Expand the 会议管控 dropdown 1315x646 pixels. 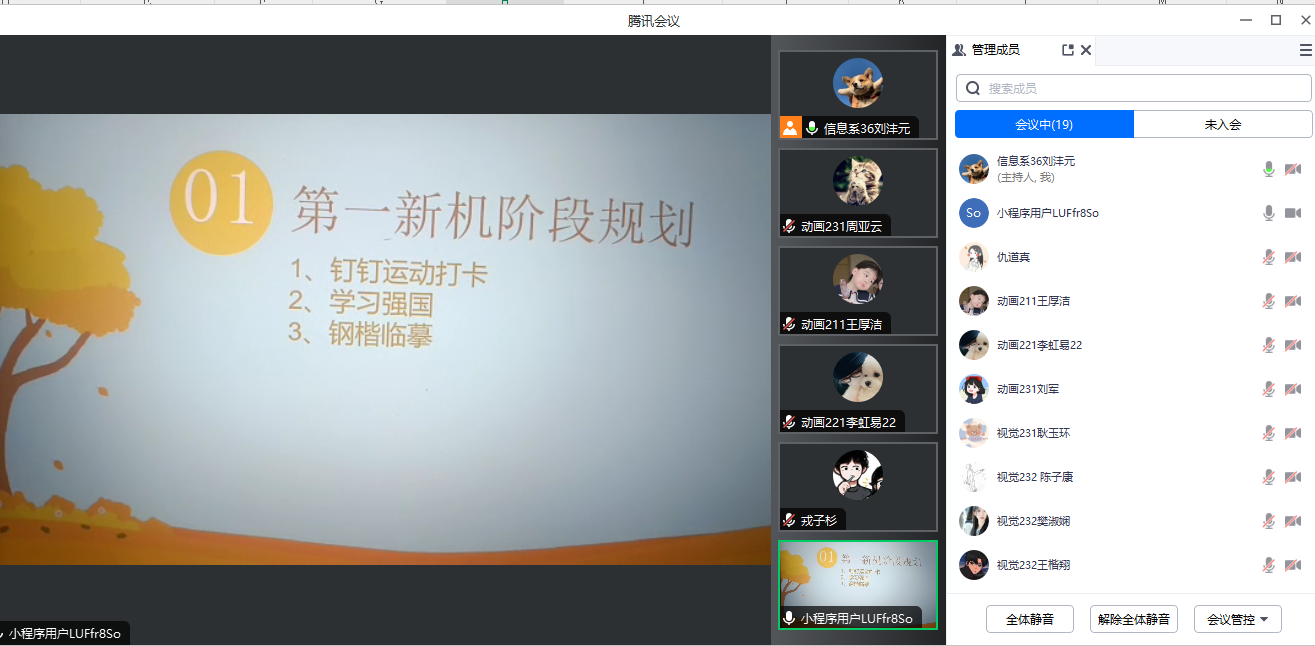[1237, 620]
